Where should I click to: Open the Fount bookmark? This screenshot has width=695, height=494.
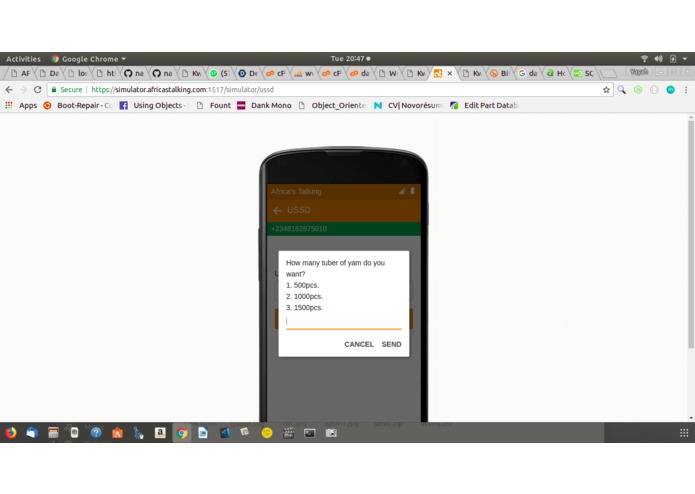pyautogui.click(x=214, y=105)
